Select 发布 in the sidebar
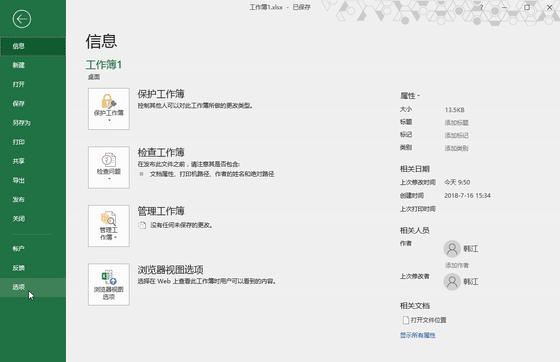This screenshot has height=362, width=560. pos(33,200)
